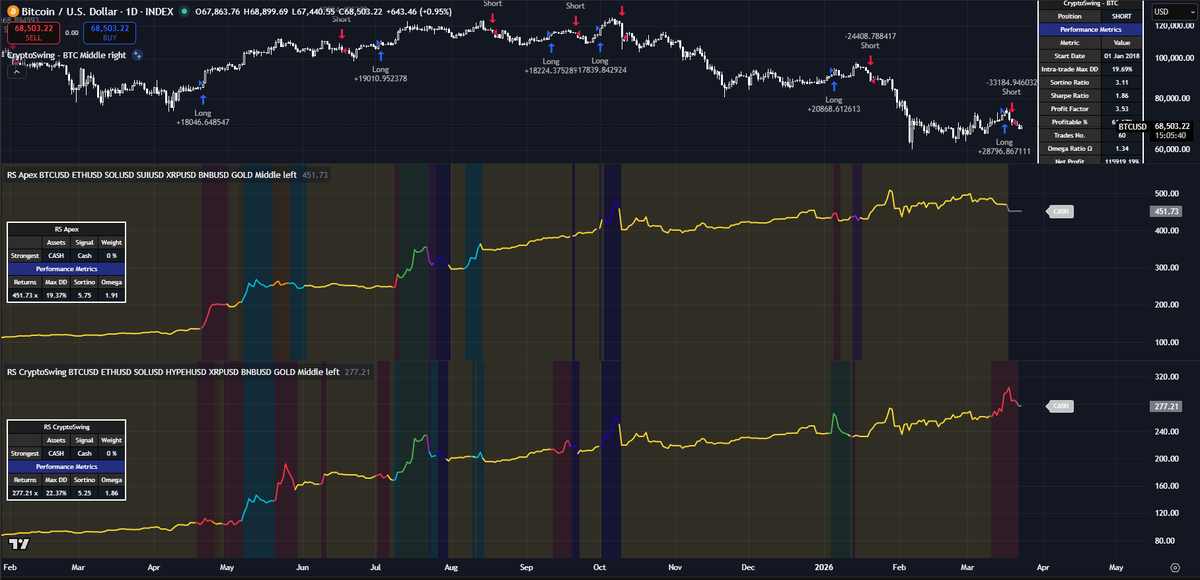Click the 01 Jan 2018 start date value
The image size is (1200, 580).
coord(1121,55)
